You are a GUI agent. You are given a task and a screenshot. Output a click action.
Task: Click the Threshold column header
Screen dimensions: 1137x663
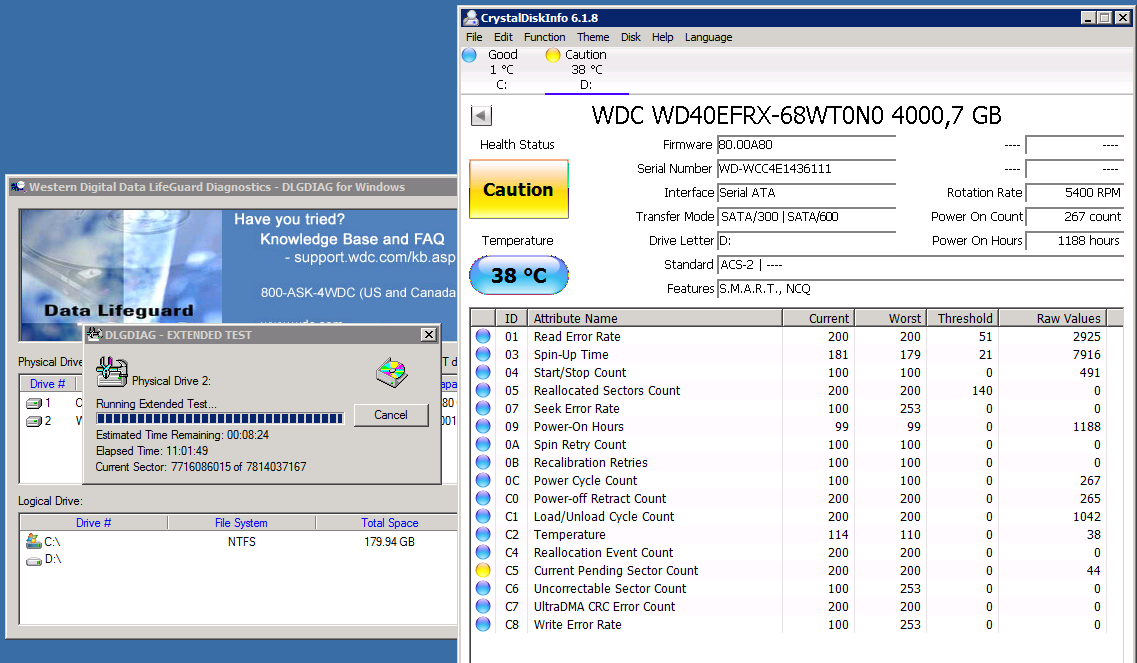(x=962, y=318)
